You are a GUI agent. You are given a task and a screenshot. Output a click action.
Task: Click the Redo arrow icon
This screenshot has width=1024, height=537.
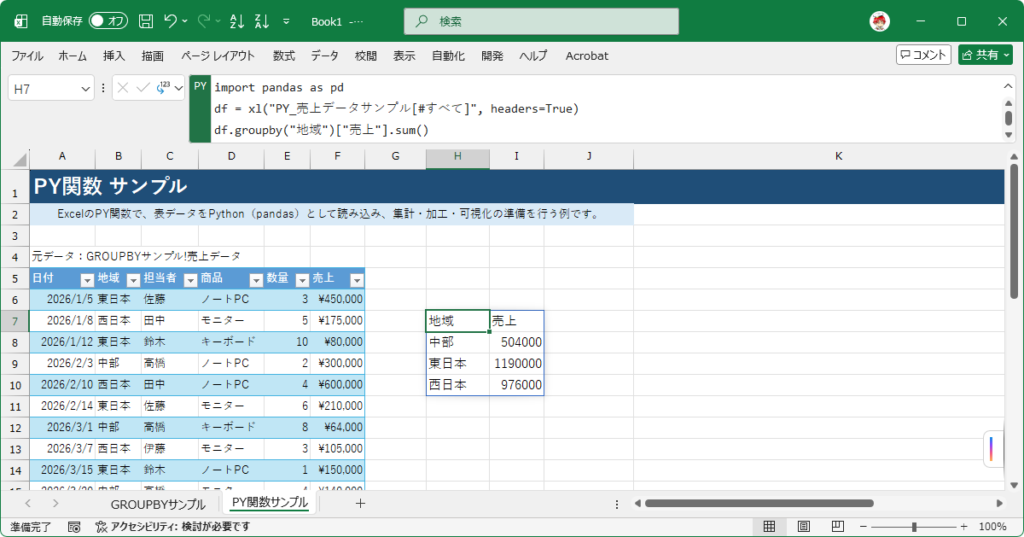point(204,21)
